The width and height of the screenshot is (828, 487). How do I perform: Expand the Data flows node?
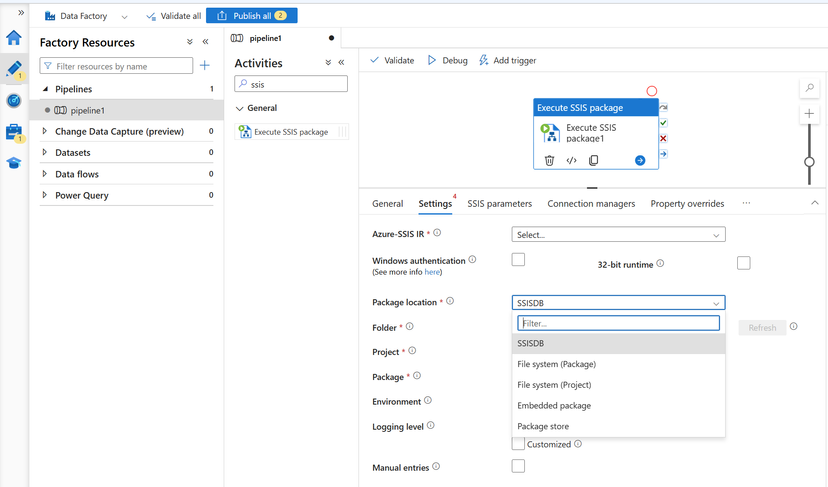point(45,173)
